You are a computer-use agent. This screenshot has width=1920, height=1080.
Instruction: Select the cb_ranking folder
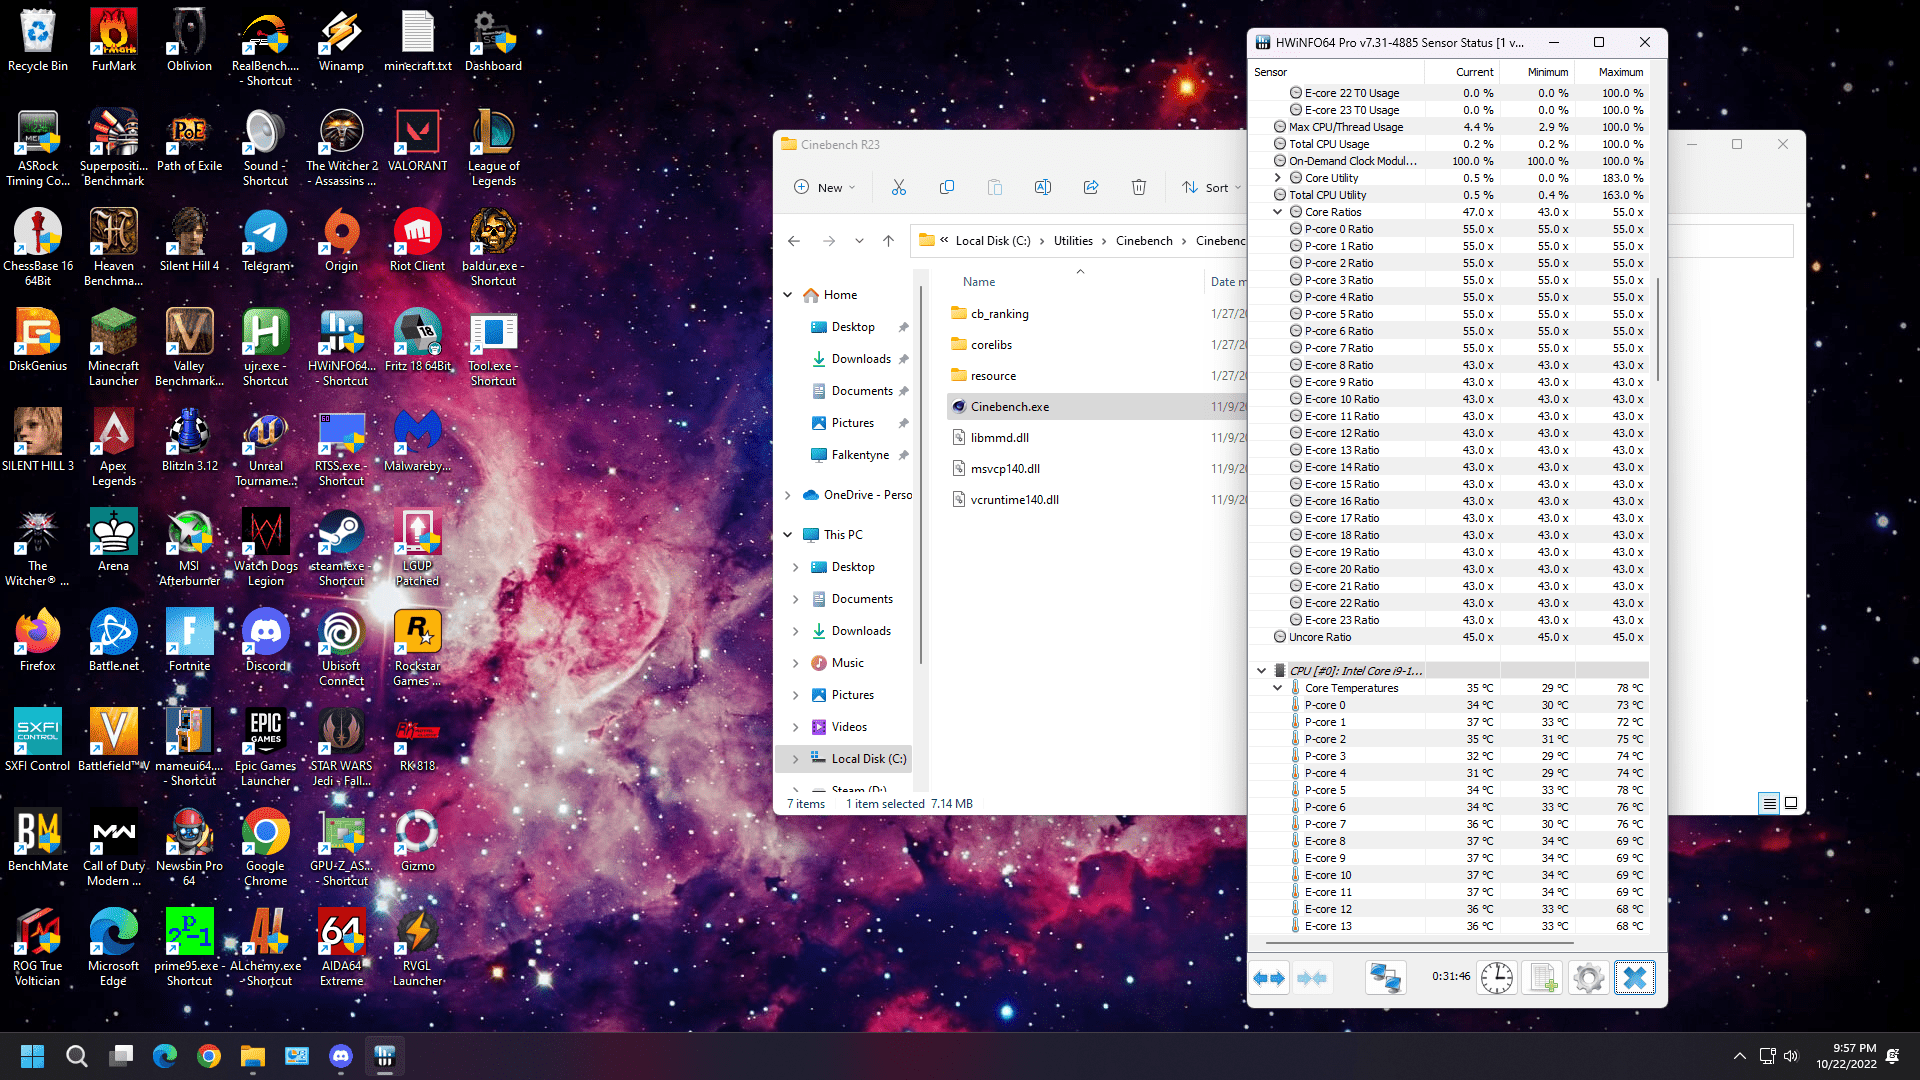pos(1000,314)
